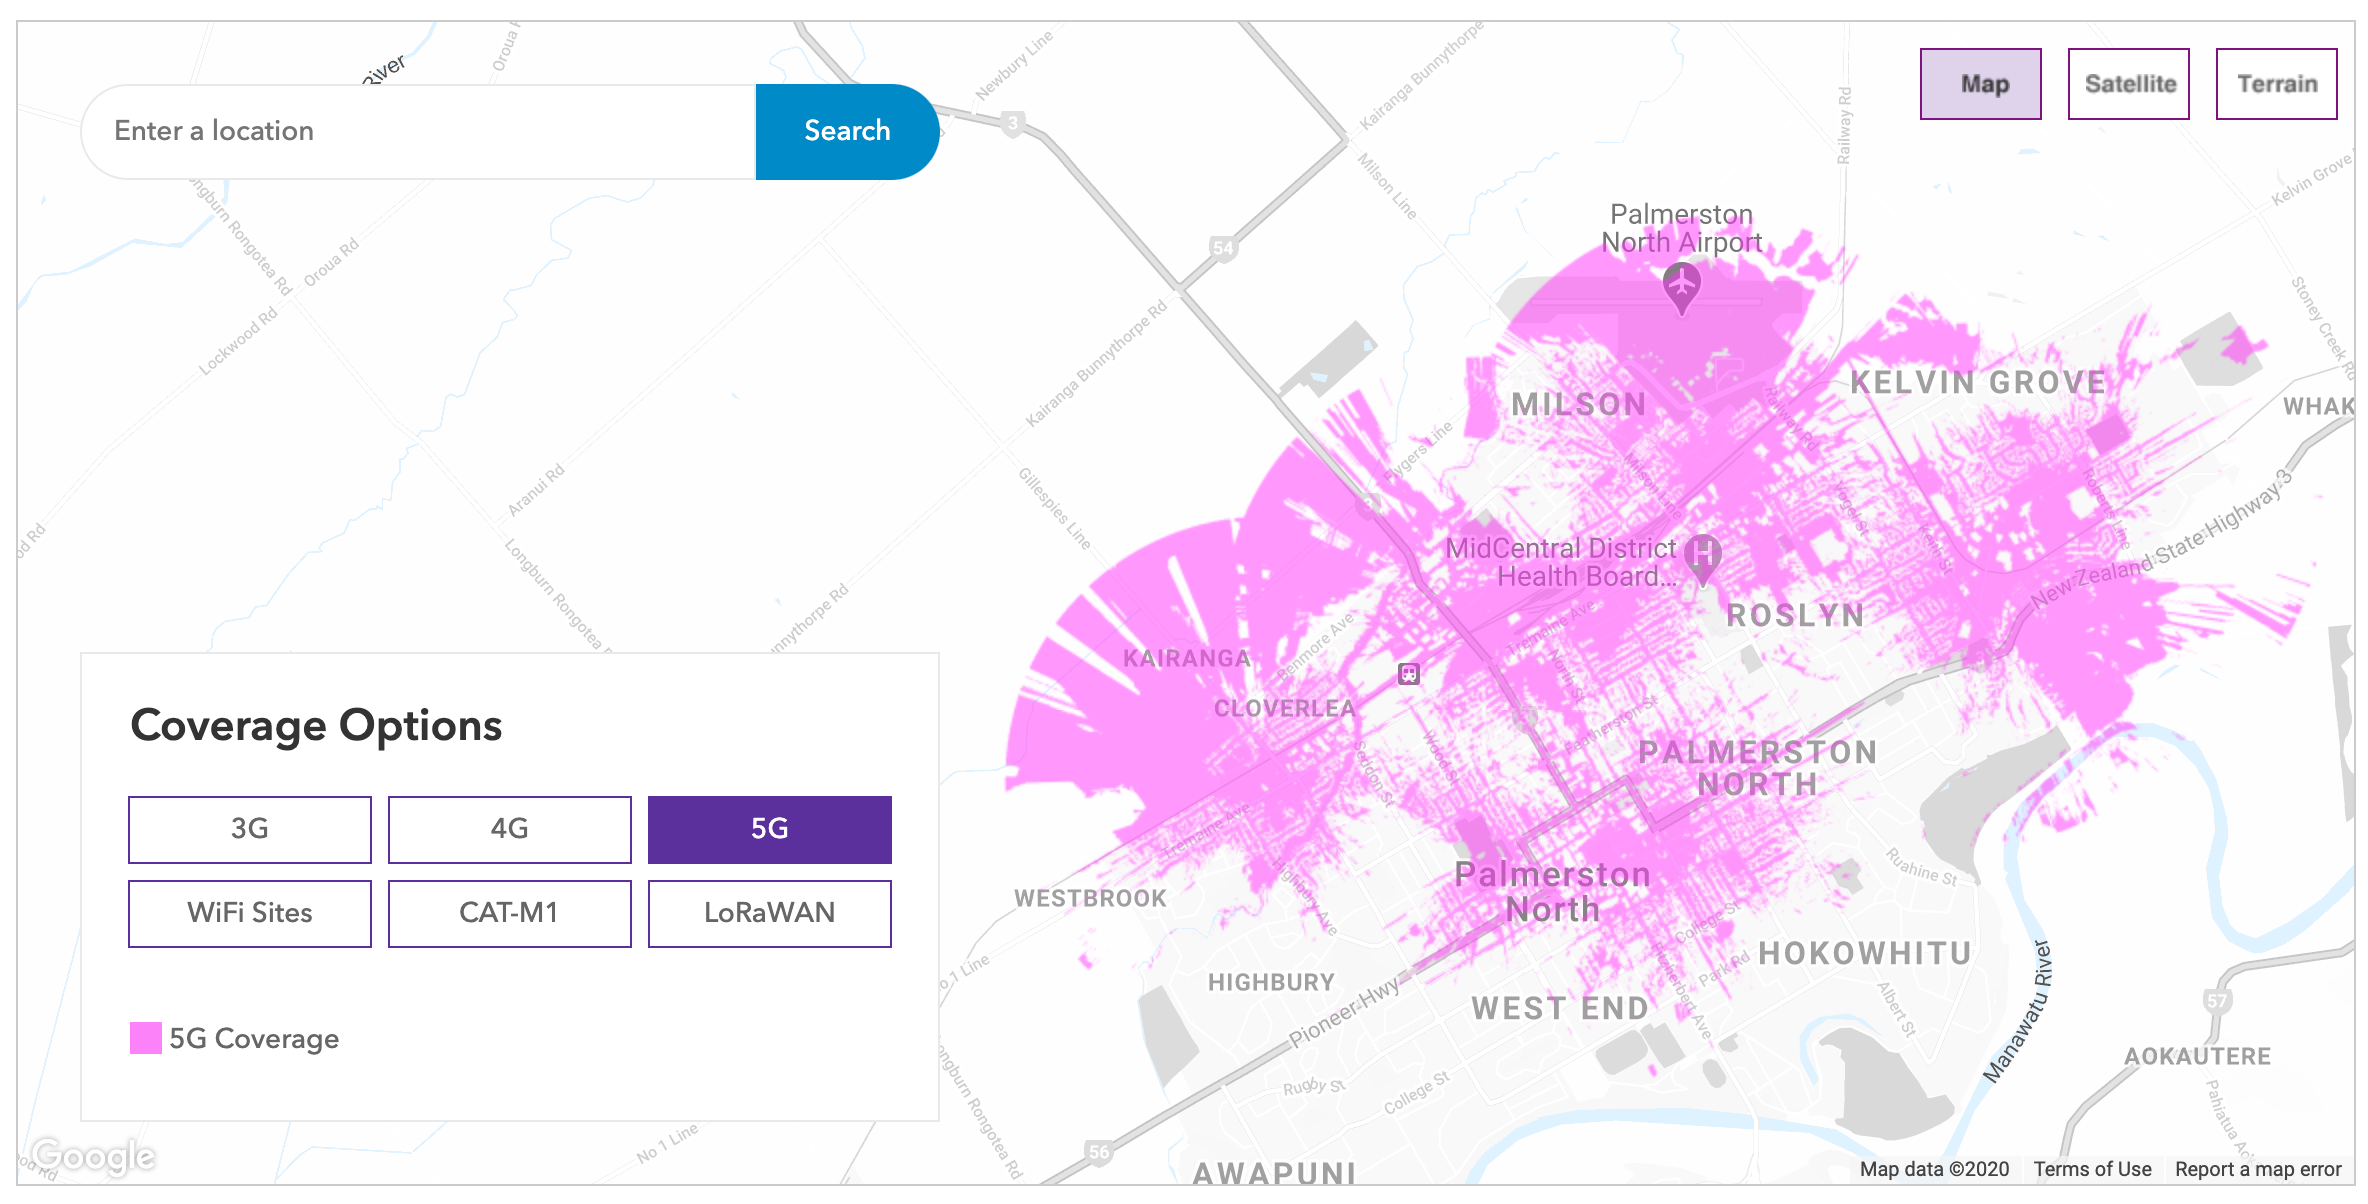Toggle the 4G coverage option
The width and height of the screenshot is (2368, 1204).
coord(510,829)
